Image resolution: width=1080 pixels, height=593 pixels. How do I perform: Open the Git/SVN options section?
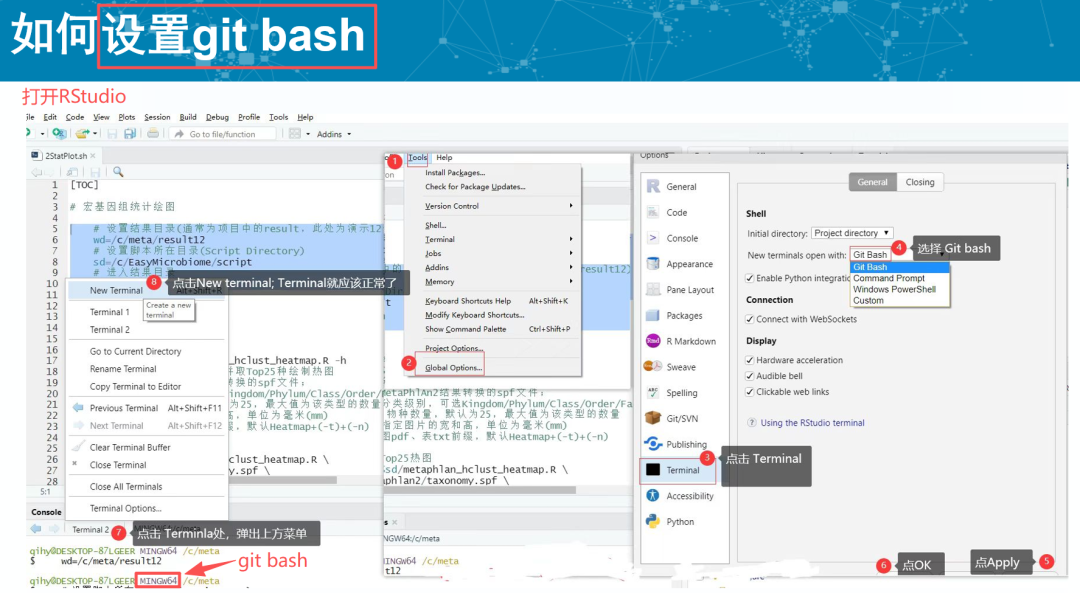click(672, 418)
